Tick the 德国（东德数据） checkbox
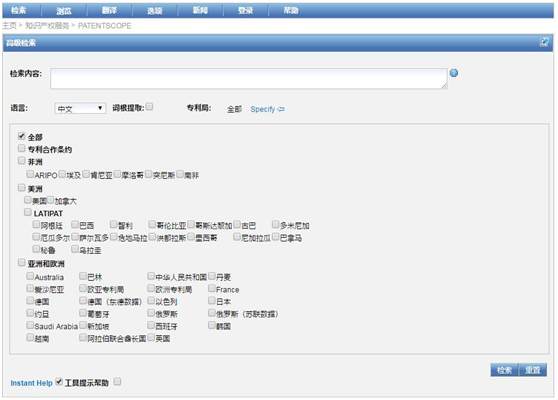 (83, 301)
